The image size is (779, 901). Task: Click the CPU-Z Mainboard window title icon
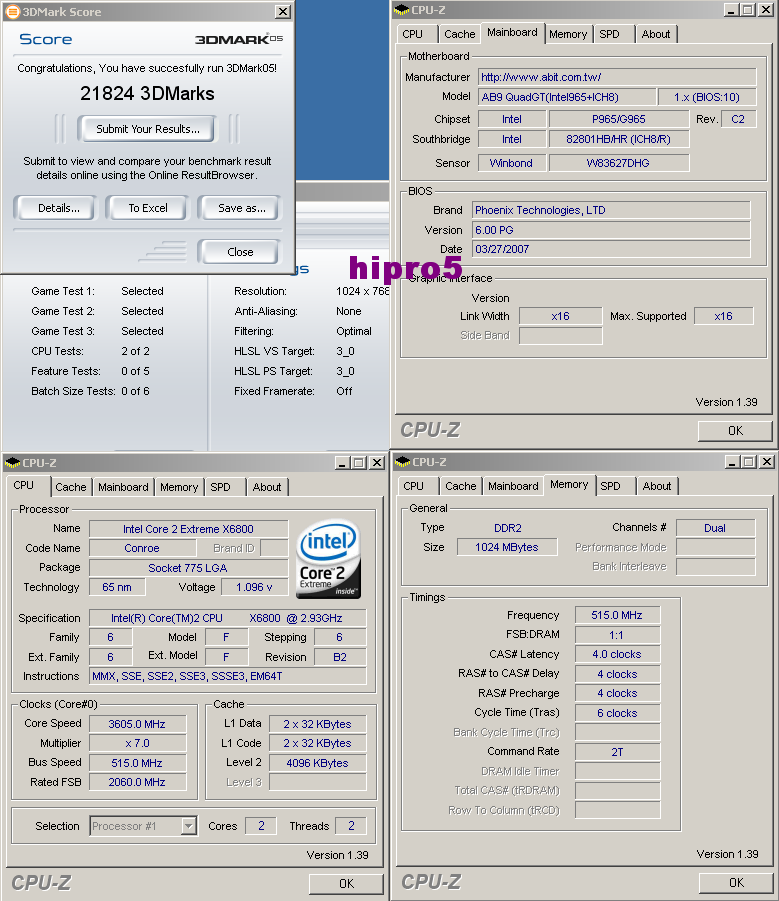click(402, 10)
